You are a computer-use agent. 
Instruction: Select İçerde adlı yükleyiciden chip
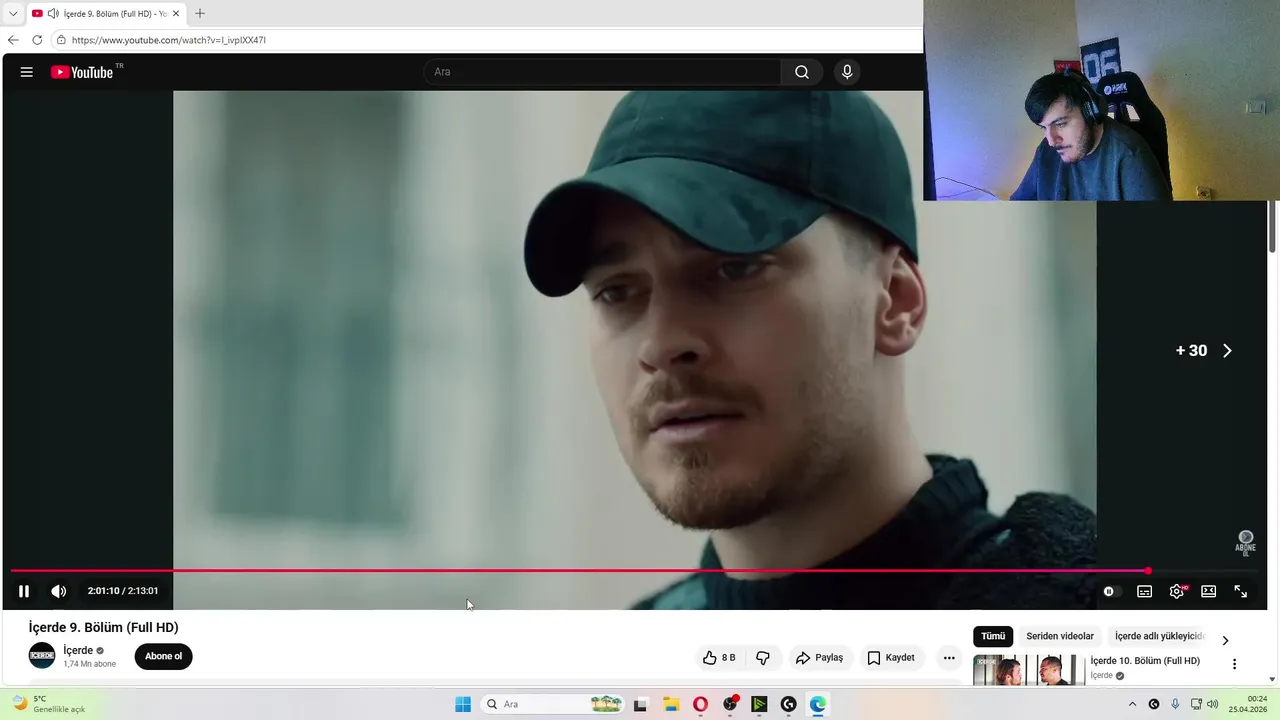[x=1160, y=636]
